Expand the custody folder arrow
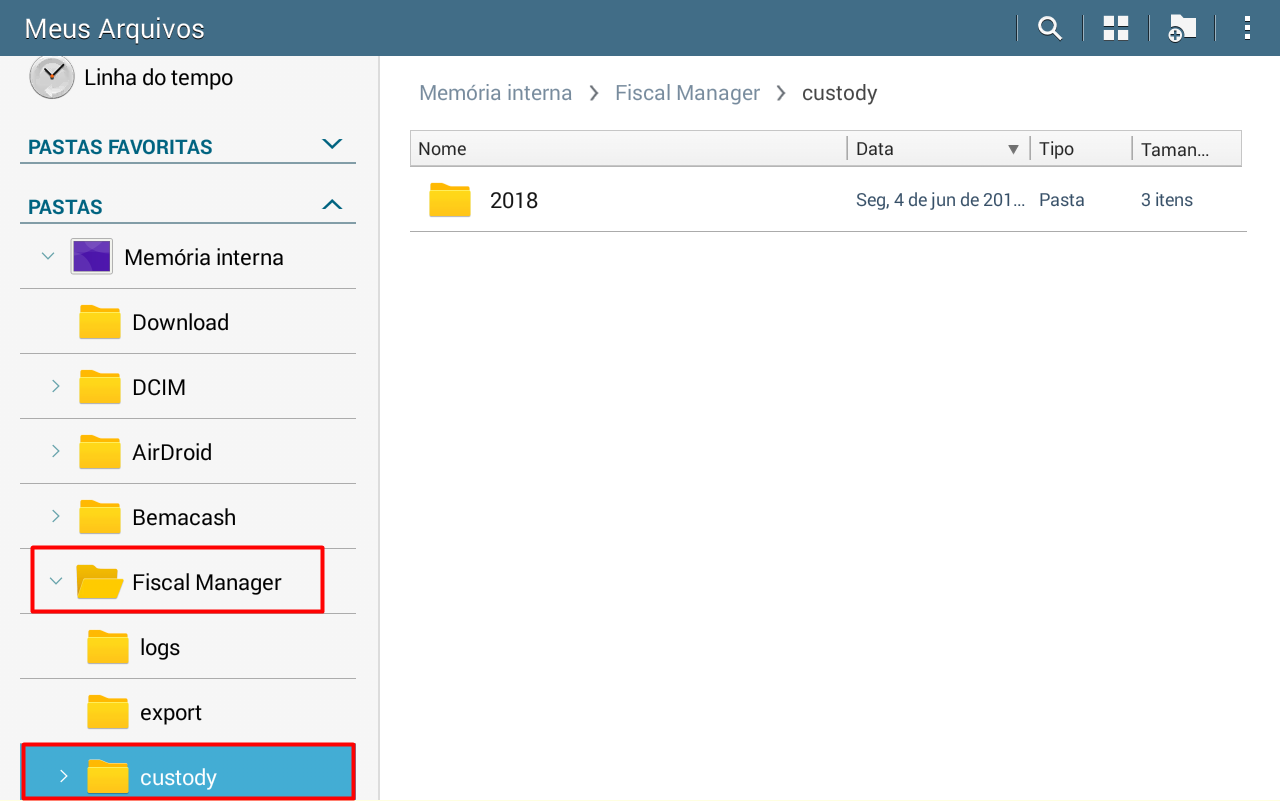This screenshot has height=801, width=1280. [x=64, y=776]
